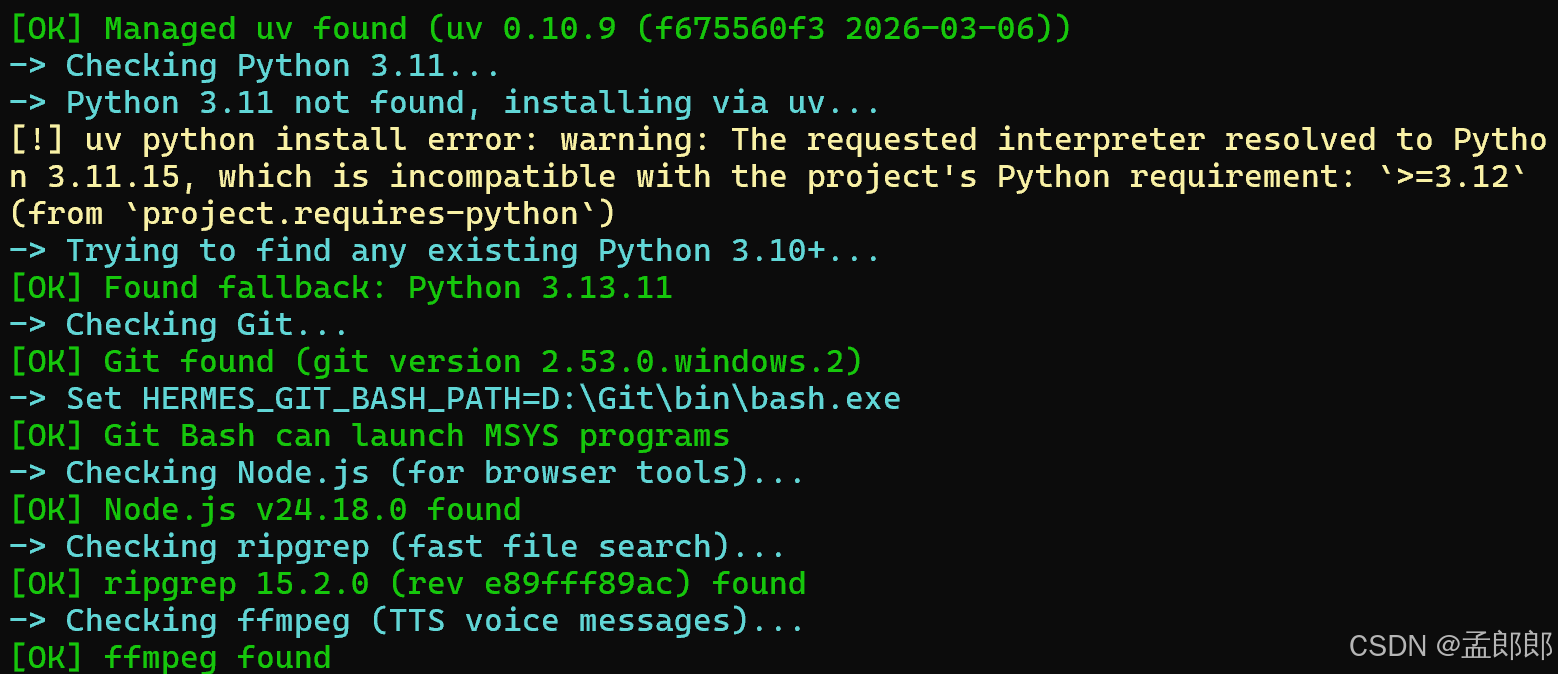Screen dimensions: 1558x674
Task: Click the 'Checking Git...' line
Action: pos(179,325)
